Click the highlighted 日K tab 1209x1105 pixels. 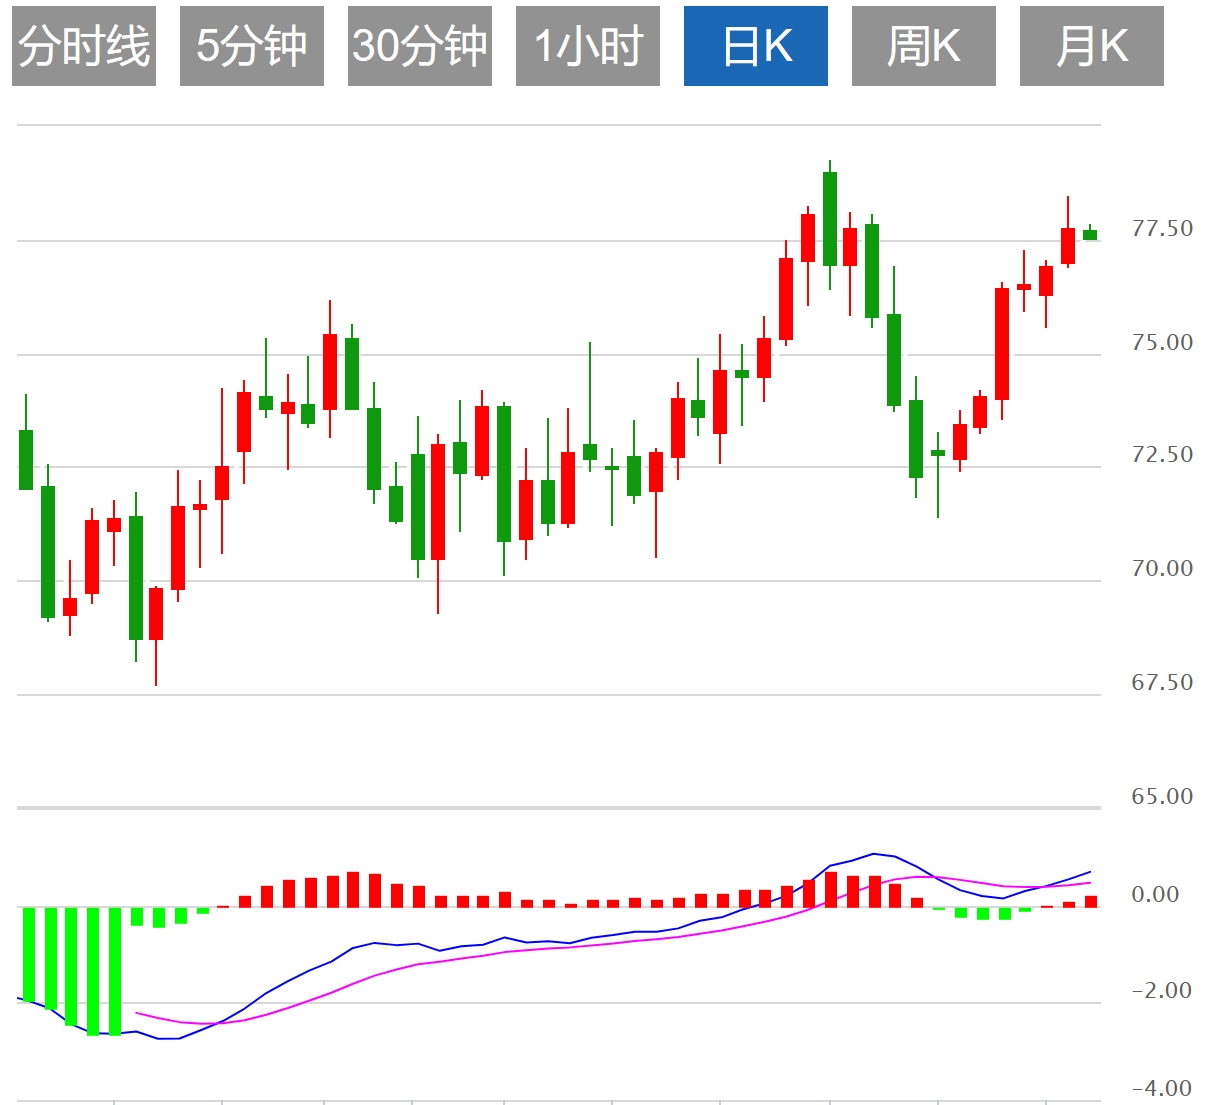click(756, 46)
